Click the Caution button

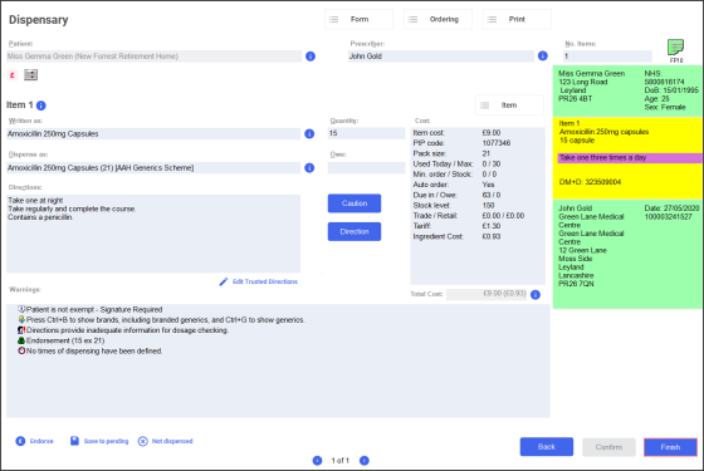pyautogui.click(x=354, y=203)
